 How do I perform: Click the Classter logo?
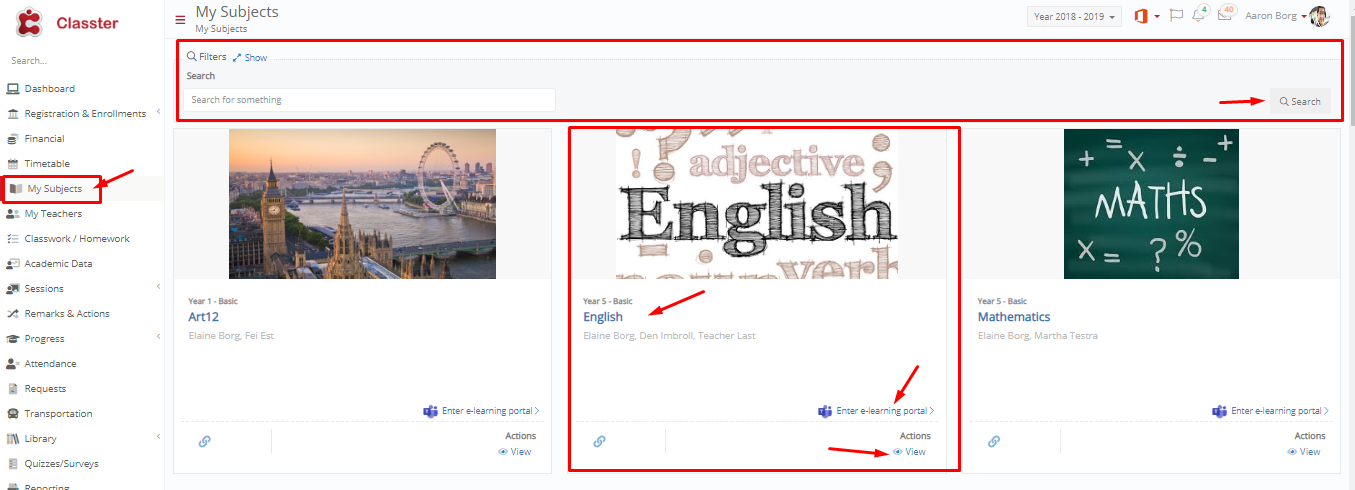pyautogui.click(x=67, y=22)
